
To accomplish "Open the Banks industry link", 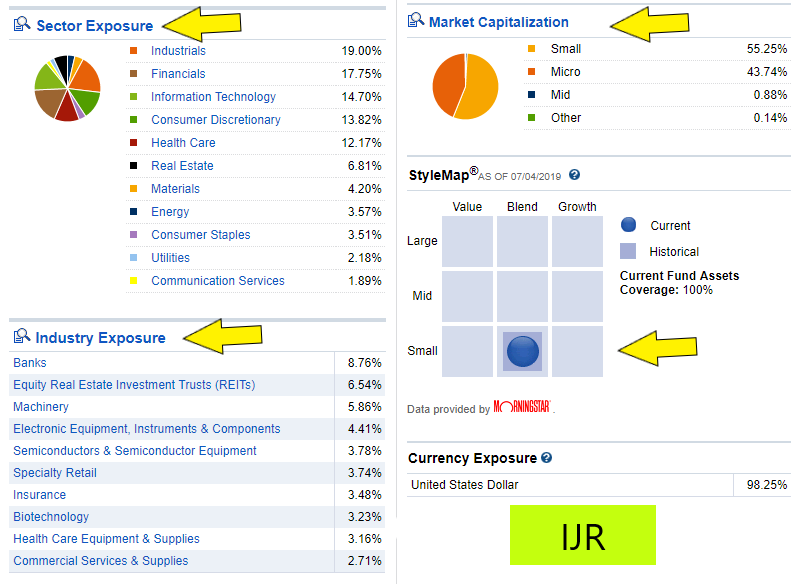I will [x=30, y=363].
